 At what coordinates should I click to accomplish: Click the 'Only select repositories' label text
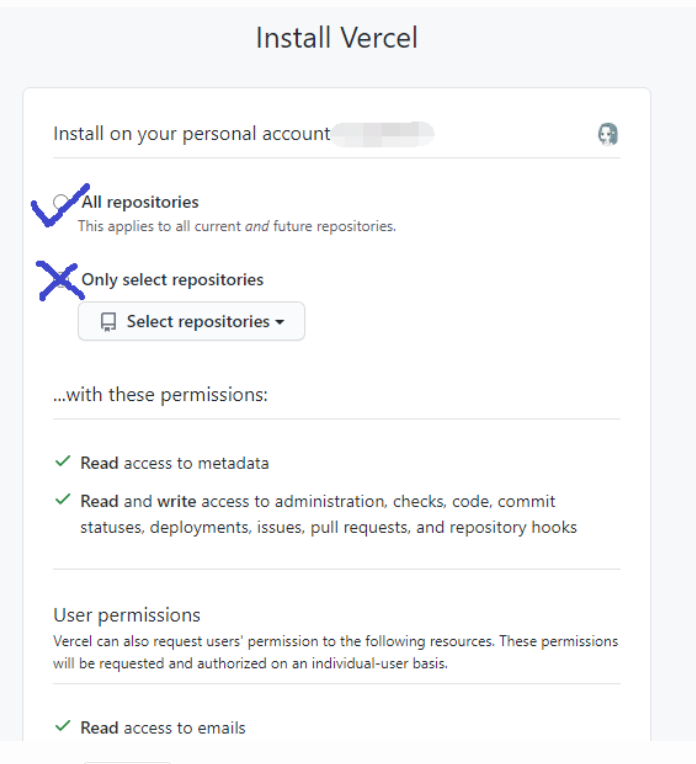[x=172, y=280]
